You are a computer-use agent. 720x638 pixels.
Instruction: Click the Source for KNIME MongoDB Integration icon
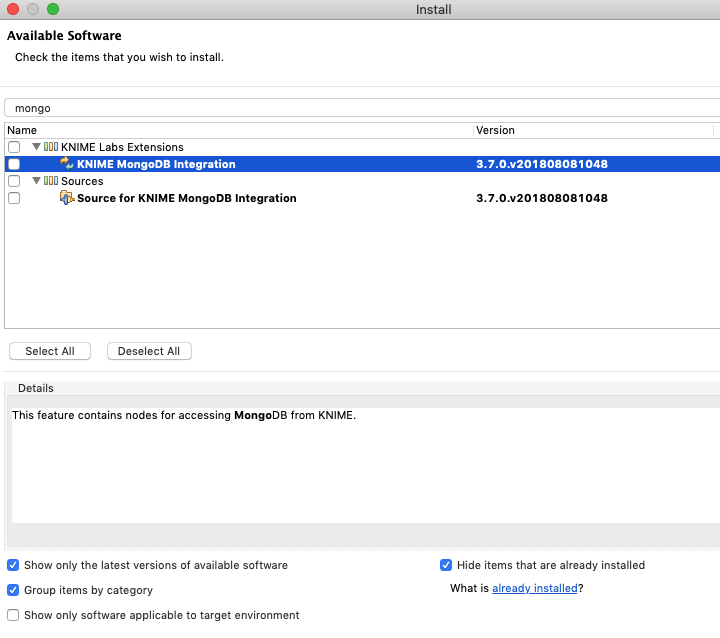(x=67, y=198)
